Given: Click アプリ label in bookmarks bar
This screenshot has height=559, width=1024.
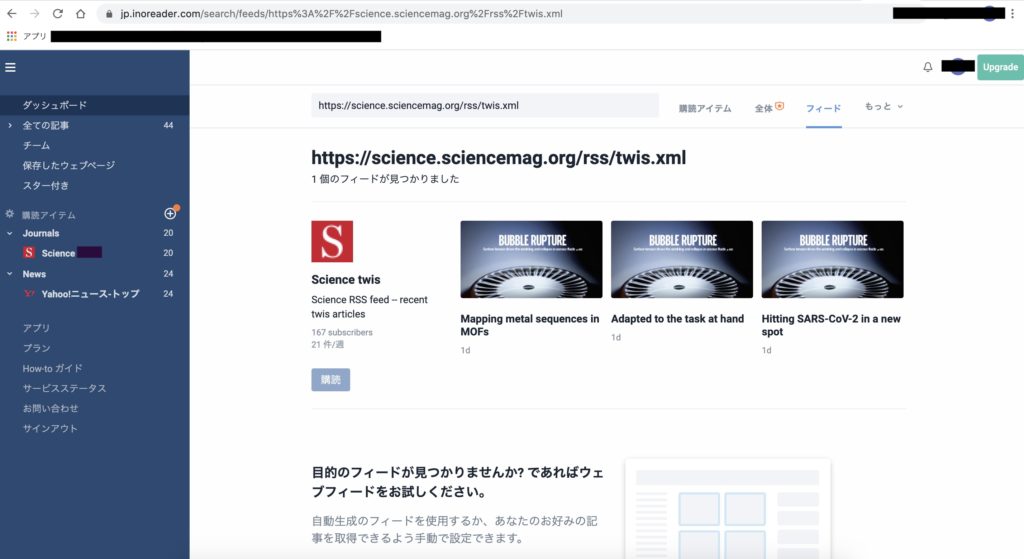Looking at the screenshot, I should click(x=35, y=36).
